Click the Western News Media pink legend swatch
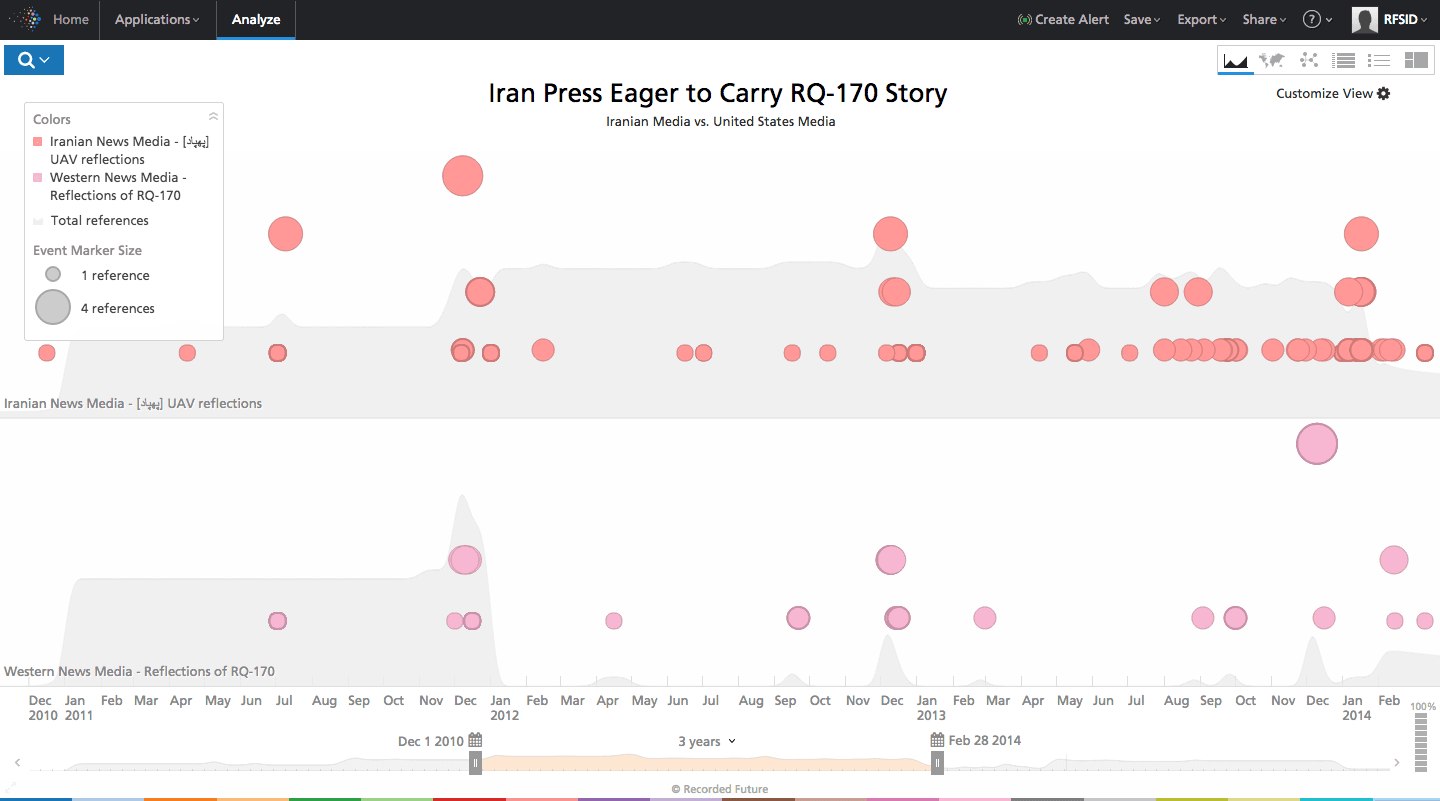Viewport: 1440px width, 801px height. click(38, 178)
